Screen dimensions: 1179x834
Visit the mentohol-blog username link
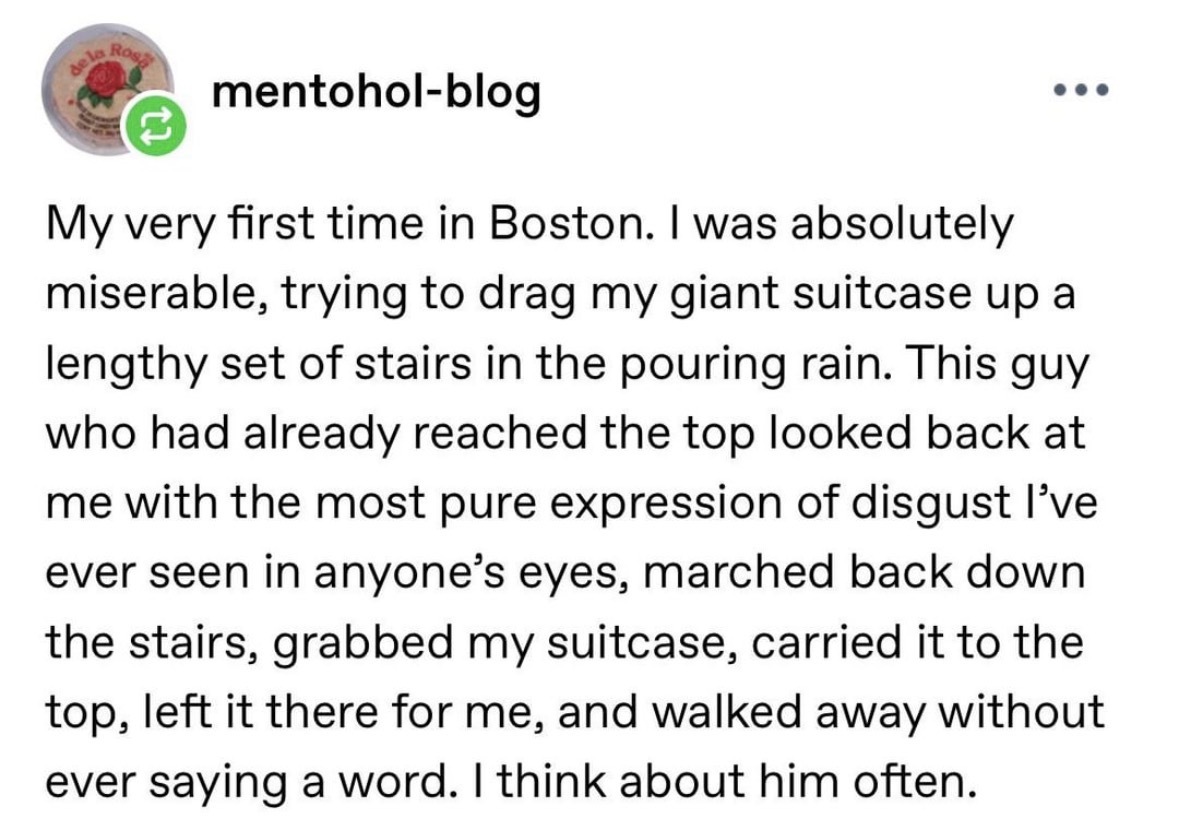tap(376, 93)
